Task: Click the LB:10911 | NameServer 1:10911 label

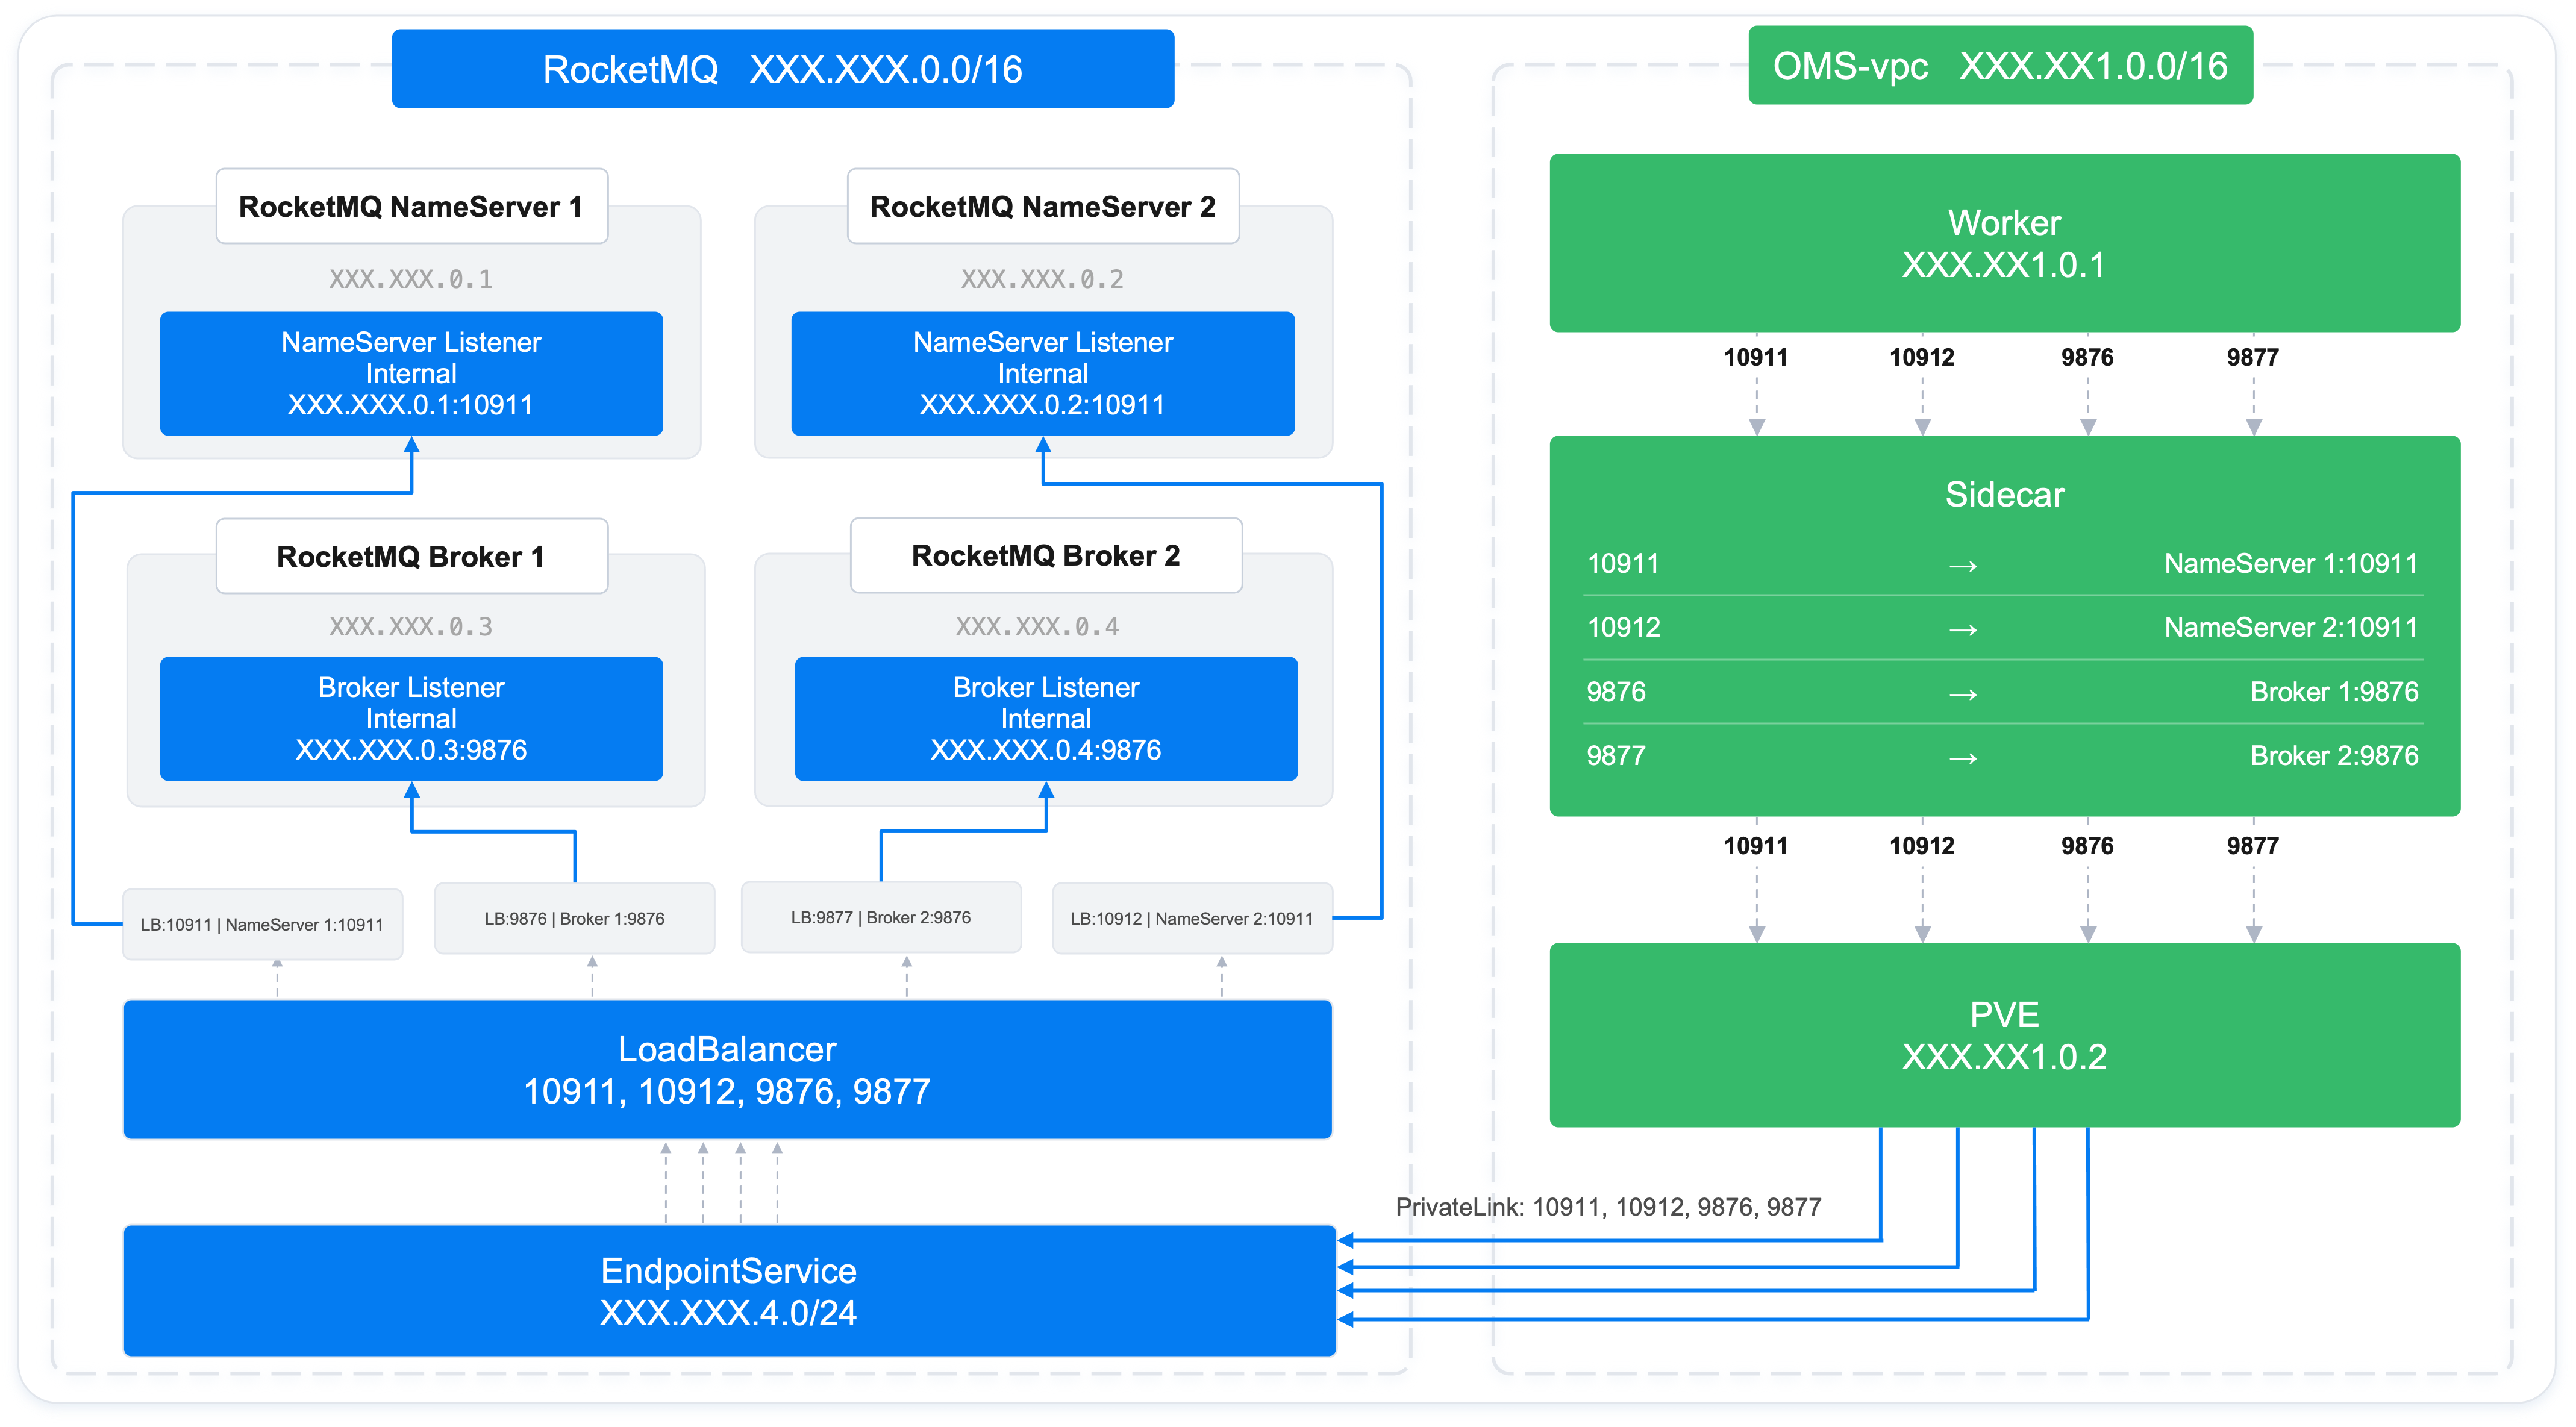Action: coord(262,924)
